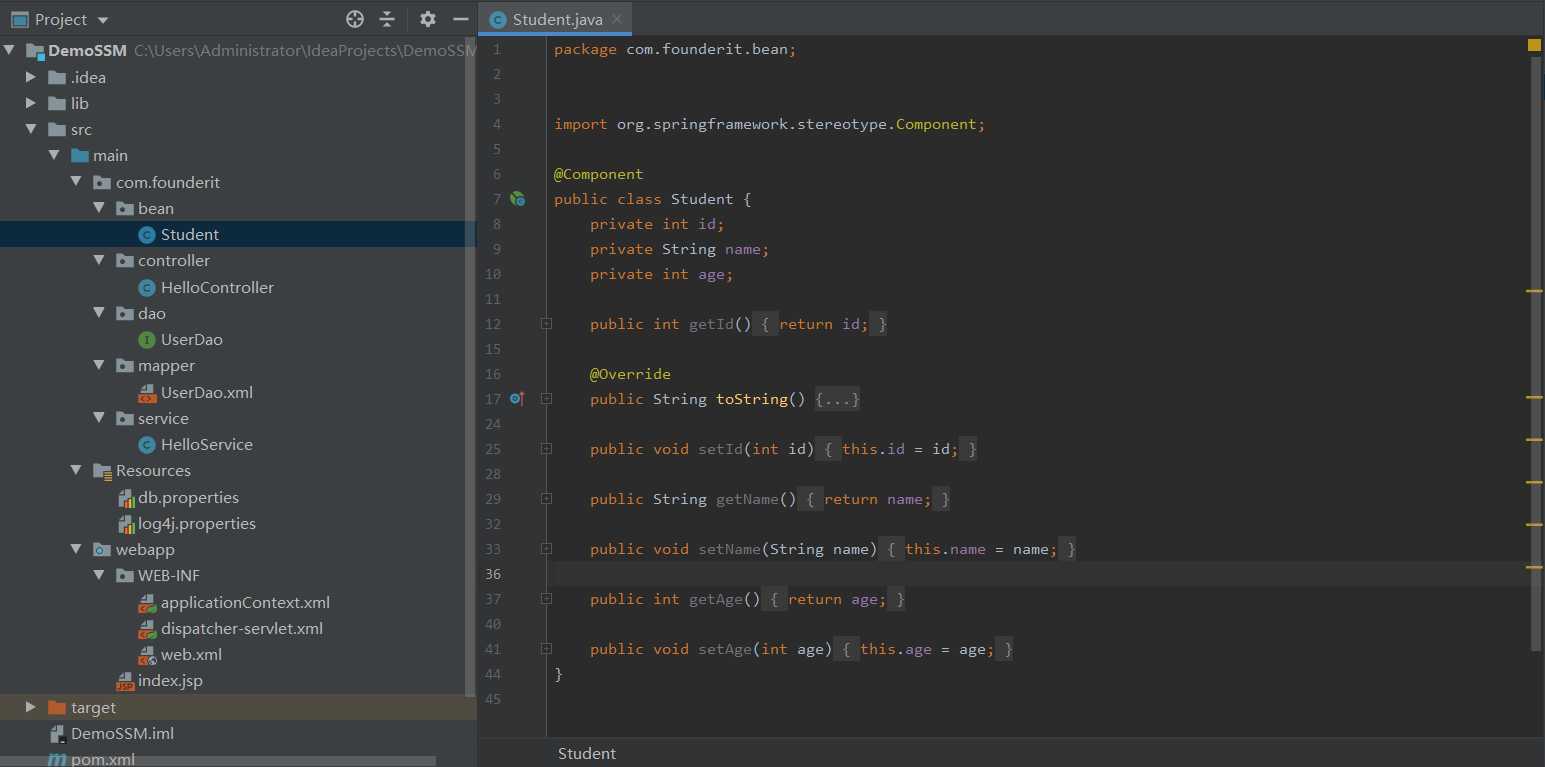
Task: Expand the .idea folder
Action: (x=31, y=77)
